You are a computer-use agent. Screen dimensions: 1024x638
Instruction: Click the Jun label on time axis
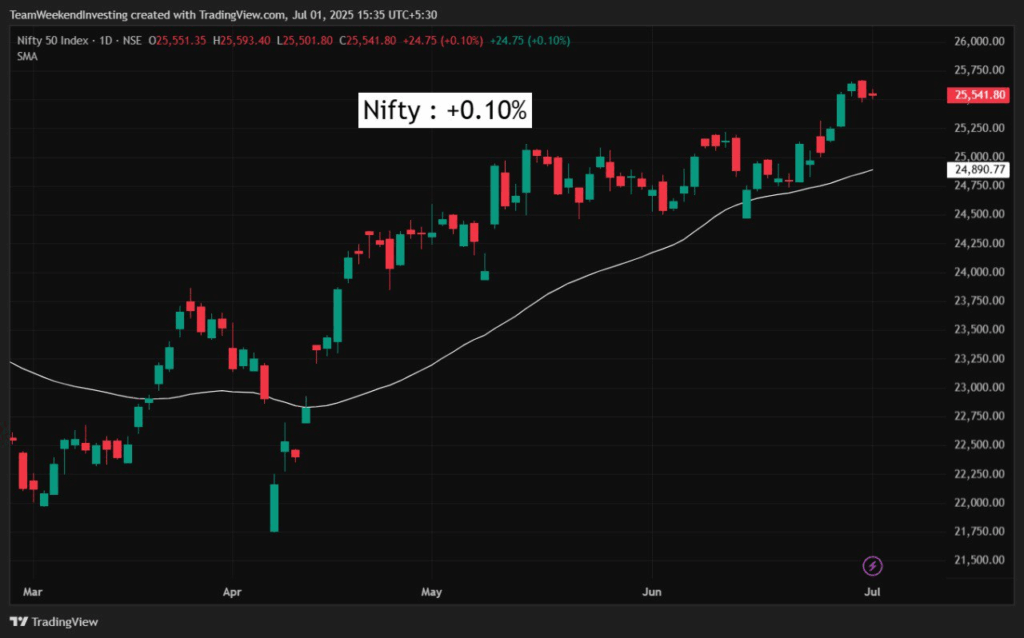click(x=652, y=592)
